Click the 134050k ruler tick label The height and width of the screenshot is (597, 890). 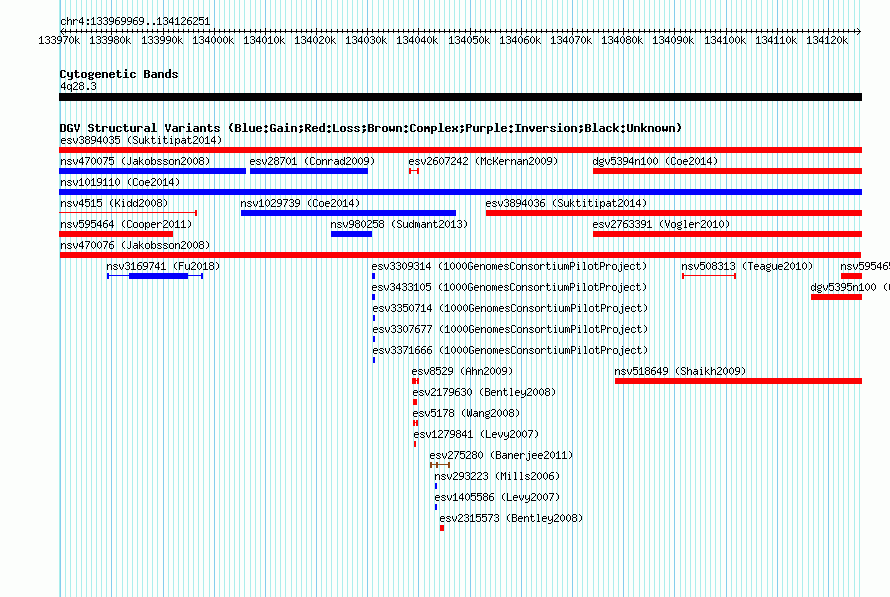(x=469, y=40)
